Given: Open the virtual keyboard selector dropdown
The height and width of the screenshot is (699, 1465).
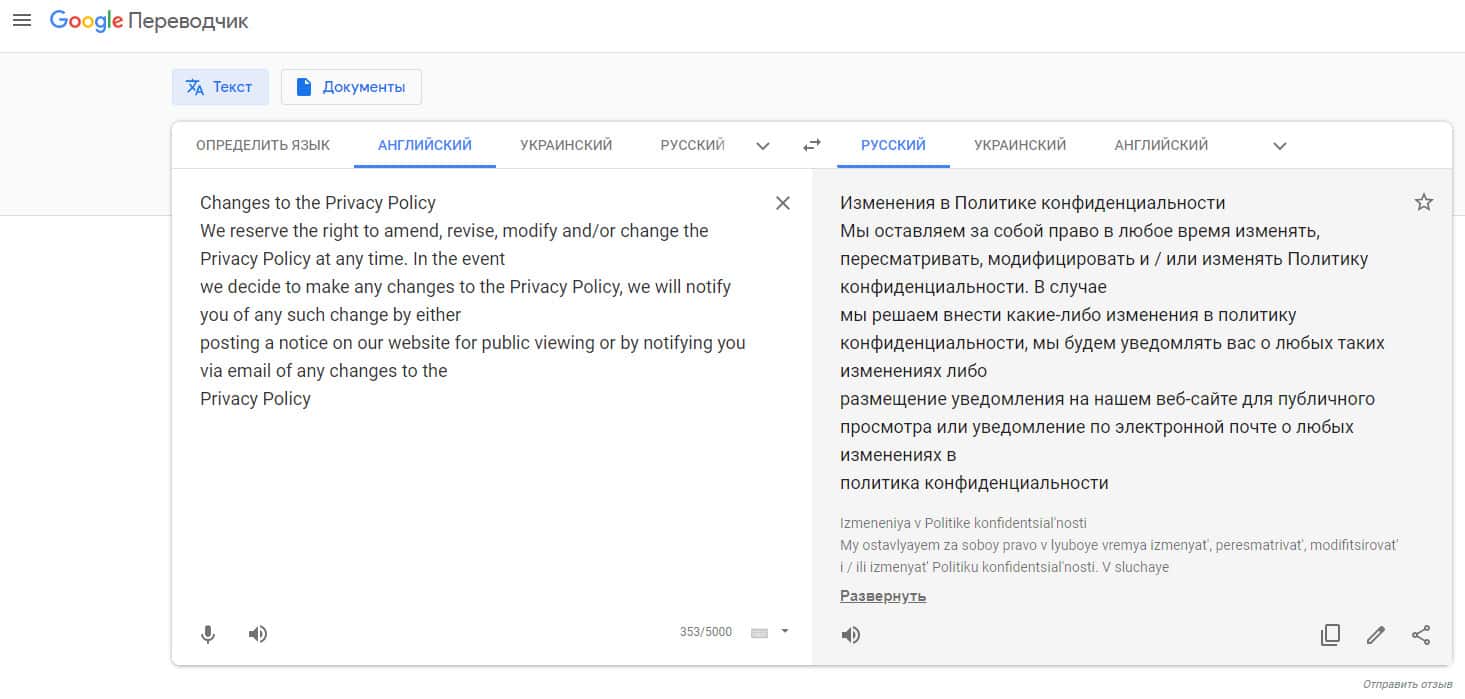Looking at the screenshot, I should click(x=785, y=631).
